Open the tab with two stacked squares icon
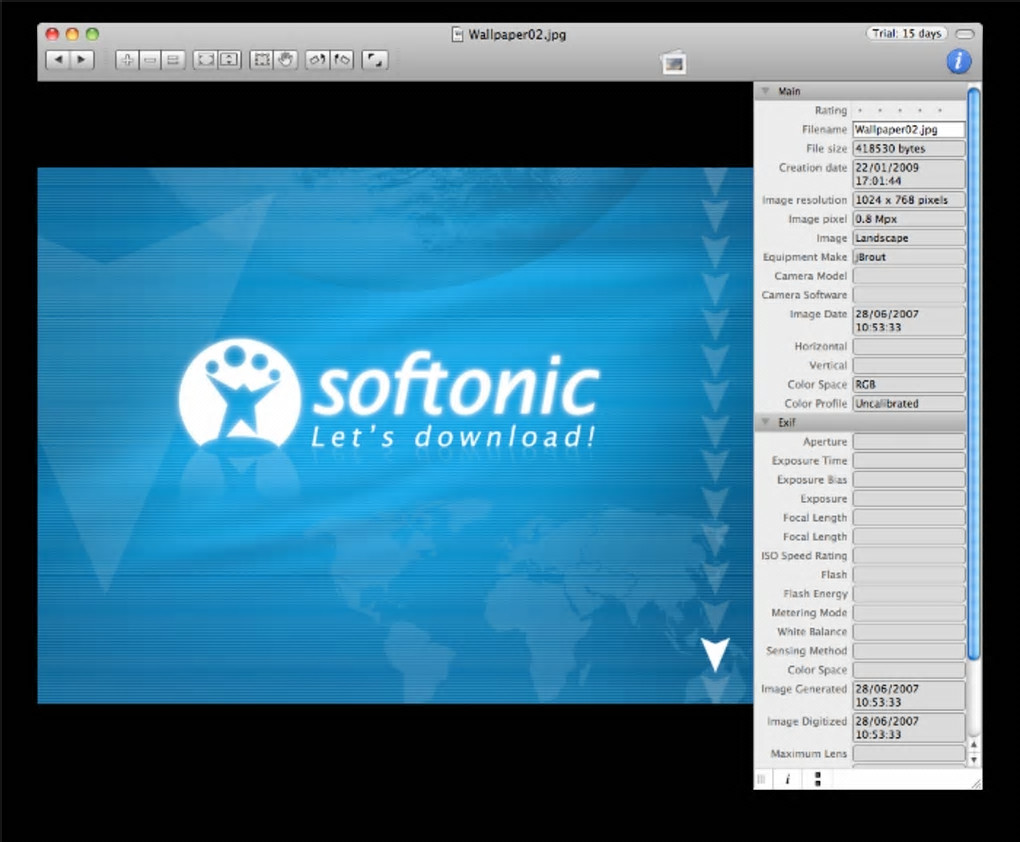This screenshot has width=1020, height=842. [818, 779]
